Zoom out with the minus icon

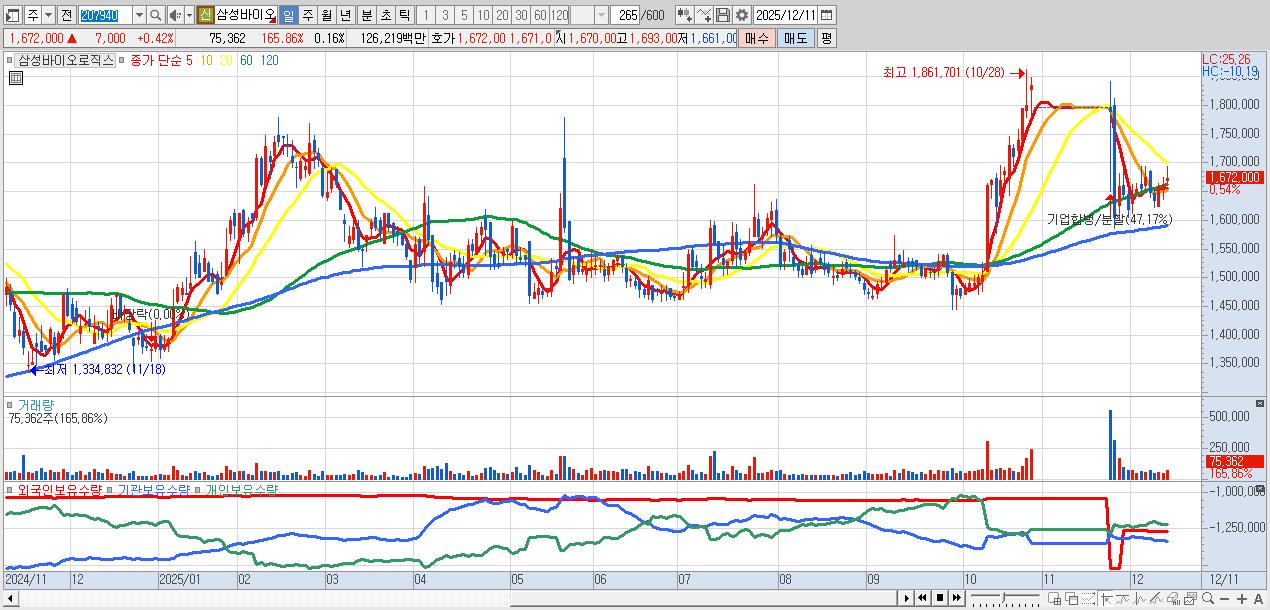(x=1225, y=598)
